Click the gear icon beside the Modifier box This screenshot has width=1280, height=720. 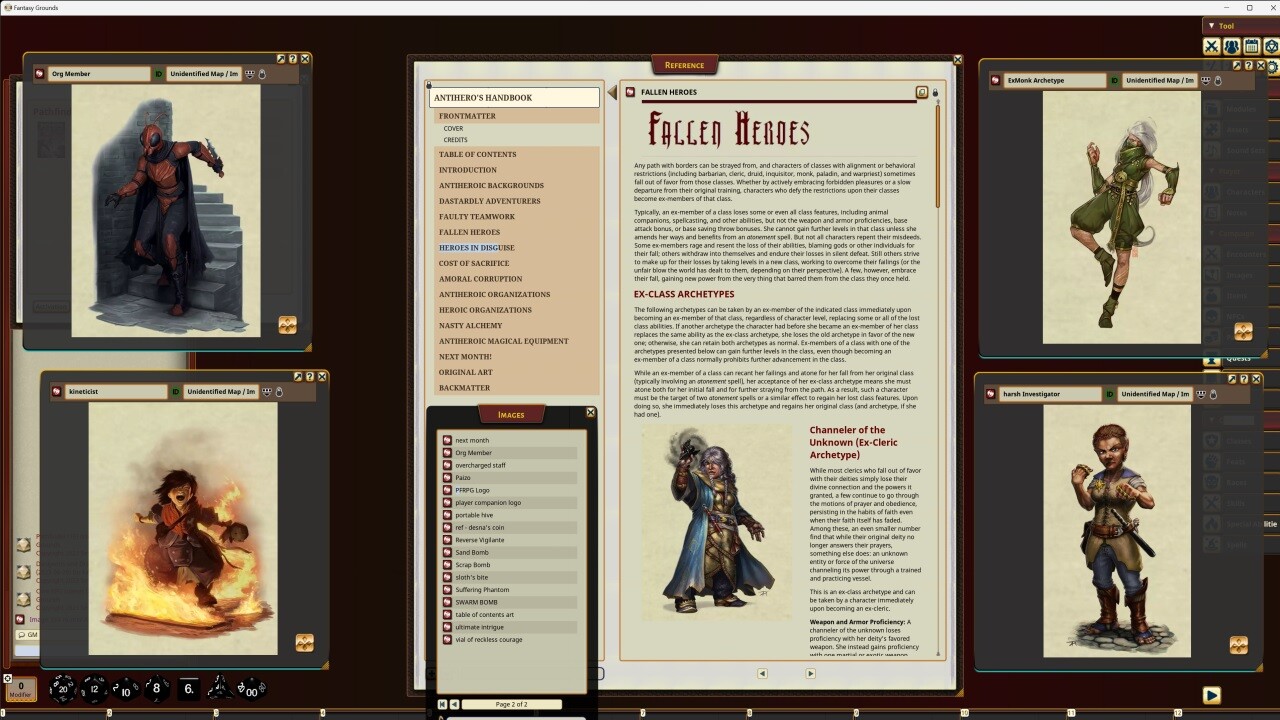click(8, 679)
